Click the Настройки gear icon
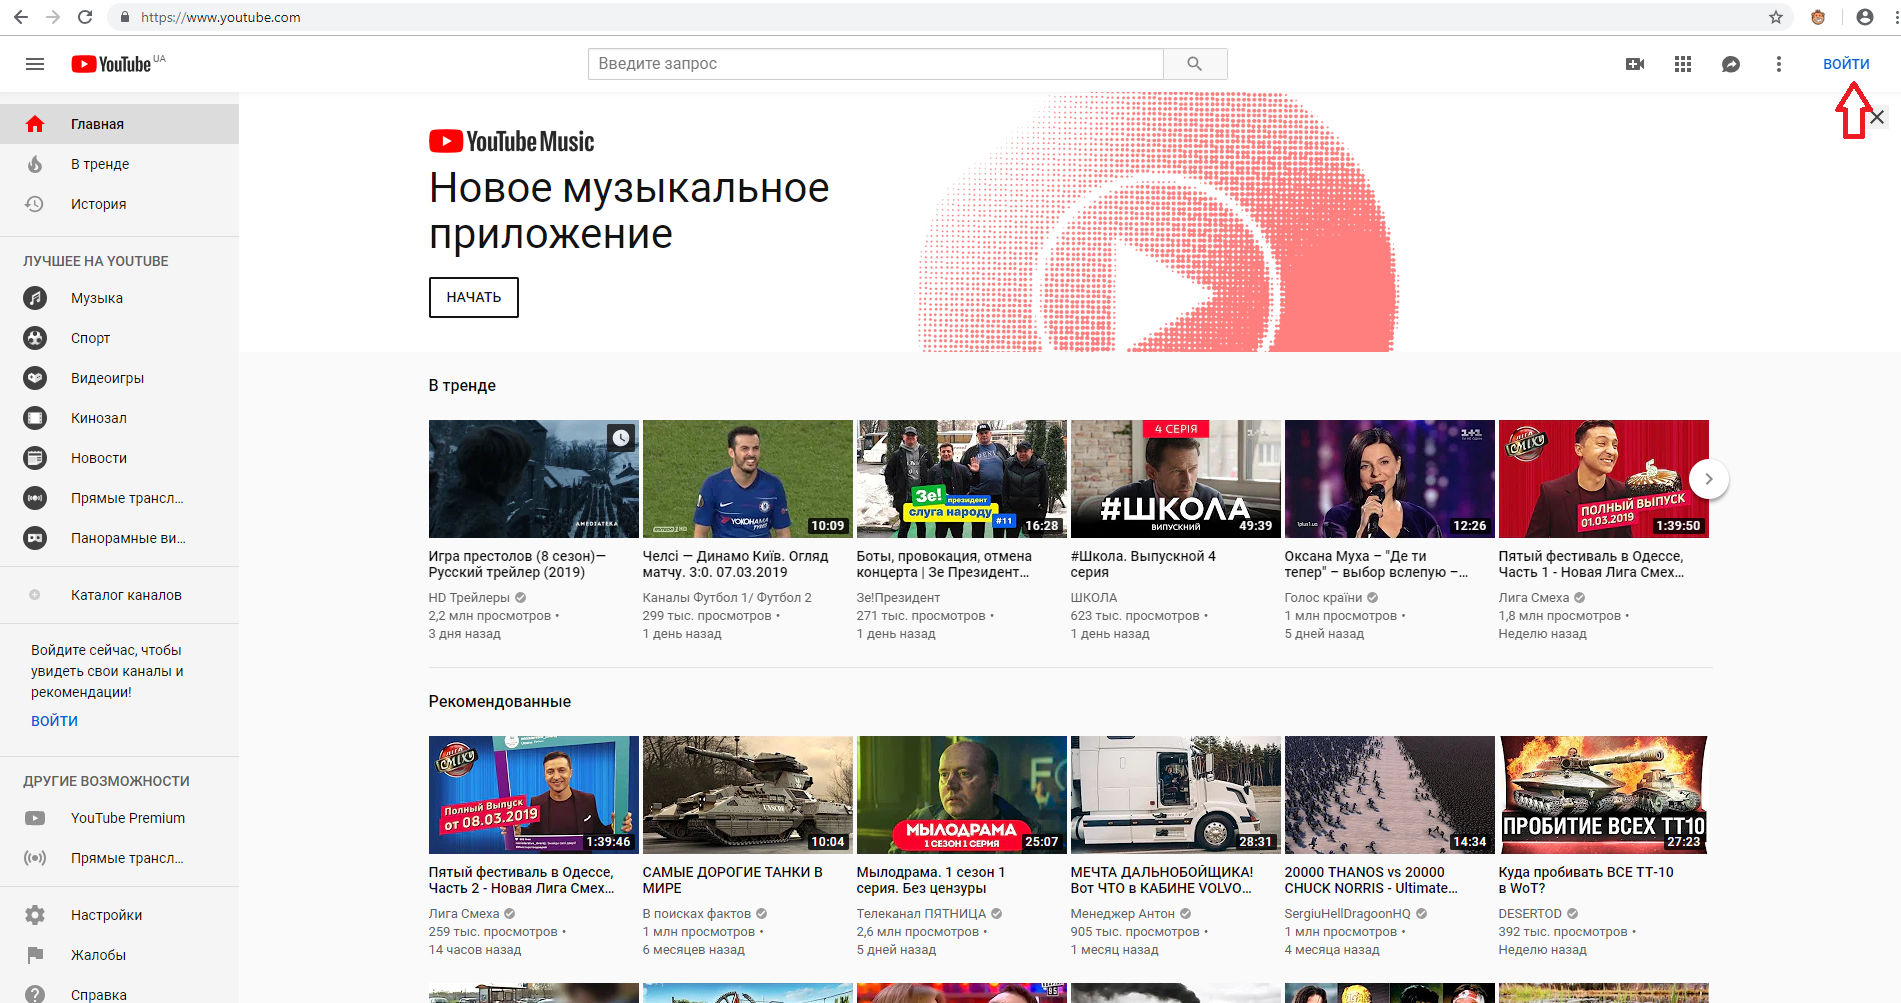 click(35, 915)
